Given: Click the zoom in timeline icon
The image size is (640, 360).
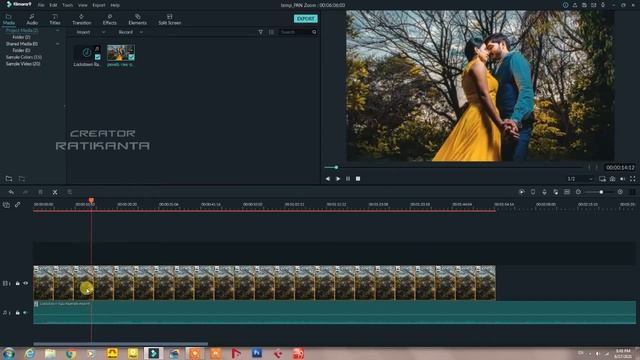Looking at the screenshot, I should point(620,192).
